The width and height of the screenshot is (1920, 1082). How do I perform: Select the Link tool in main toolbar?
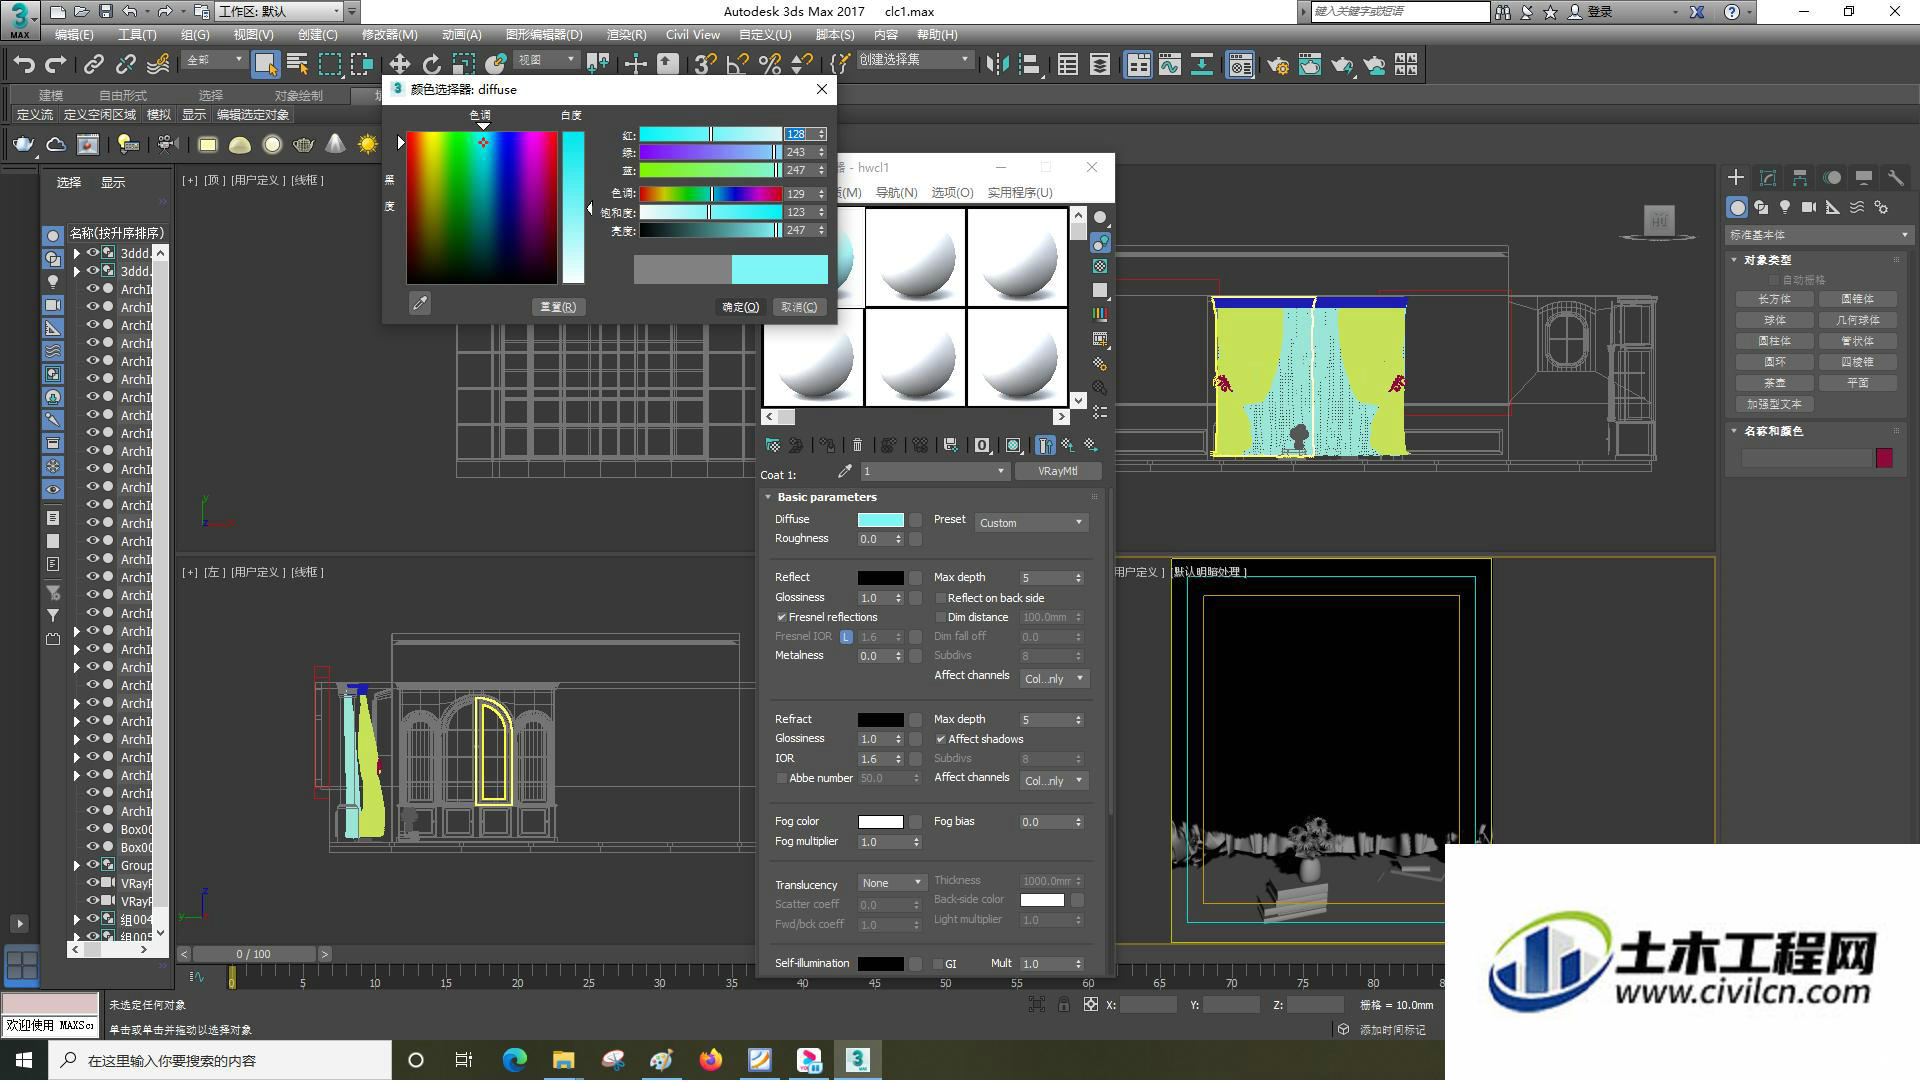point(93,65)
